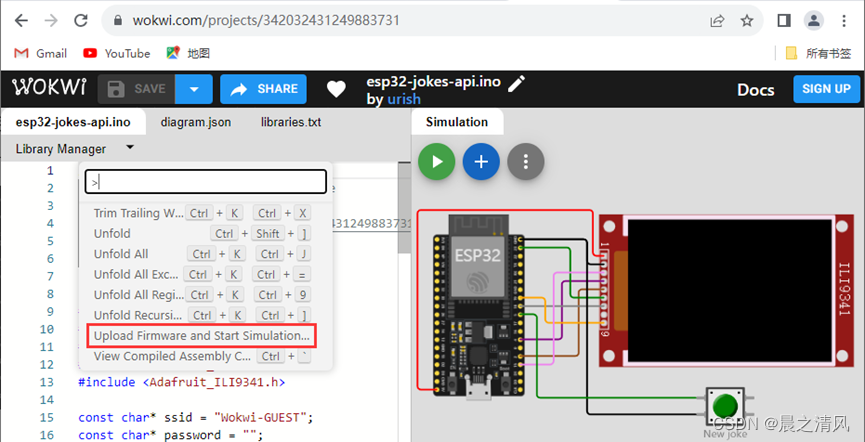Edit project name with the pencil icon
Image resolution: width=865 pixels, height=442 pixels.
tap(516, 83)
